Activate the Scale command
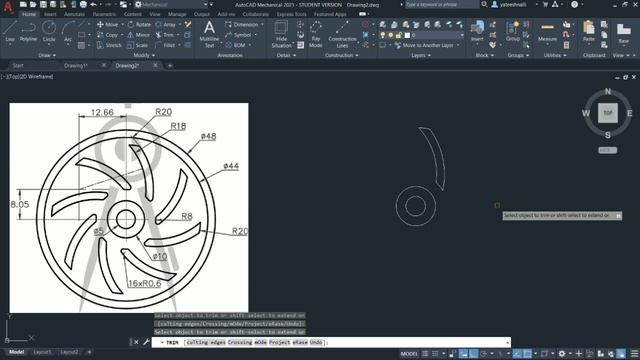The height and width of the screenshot is (360, 640). [x=138, y=45]
